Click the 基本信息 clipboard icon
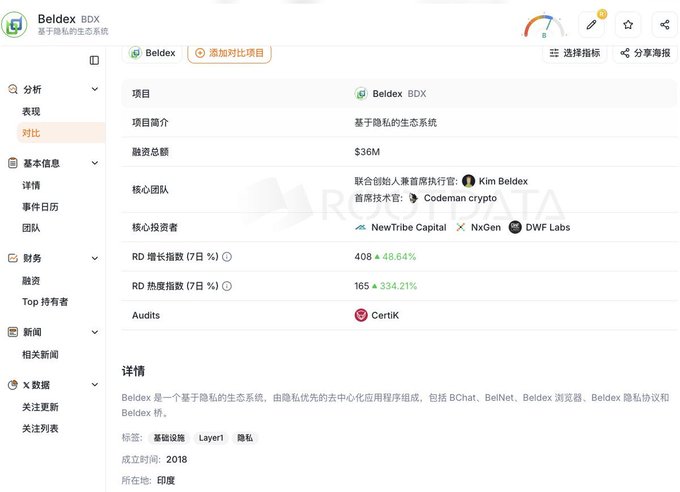 click(13, 163)
